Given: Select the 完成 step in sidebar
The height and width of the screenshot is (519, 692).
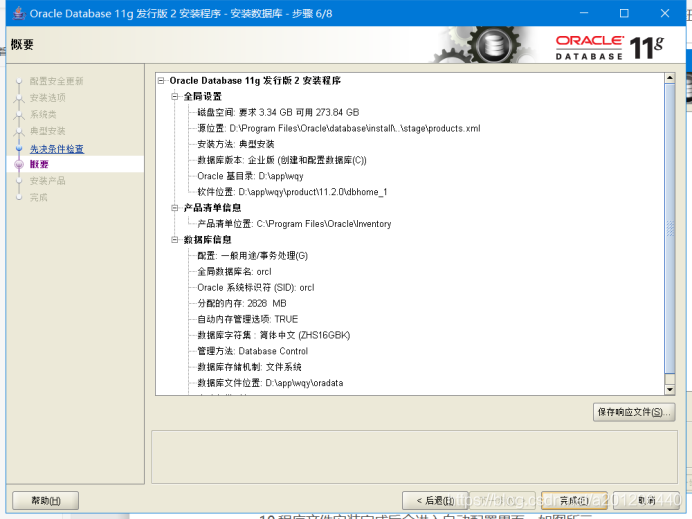Looking at the screenshot, I should tap(38, 197).
